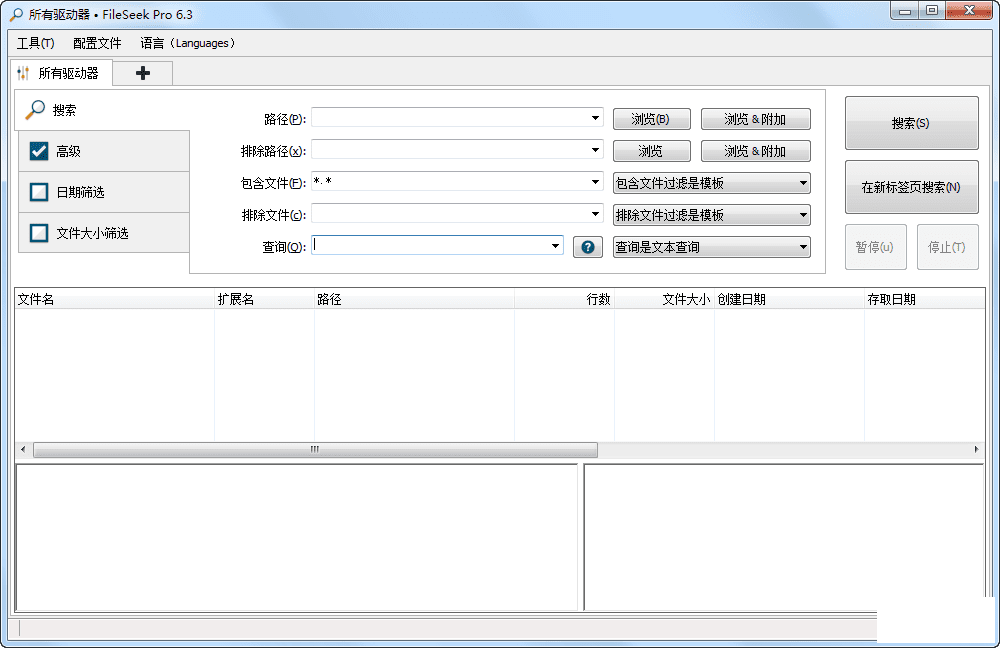This screenshot has width=1000, height=648.
Task: Click the horizontal scrollbar under results list
Action: 315,450
